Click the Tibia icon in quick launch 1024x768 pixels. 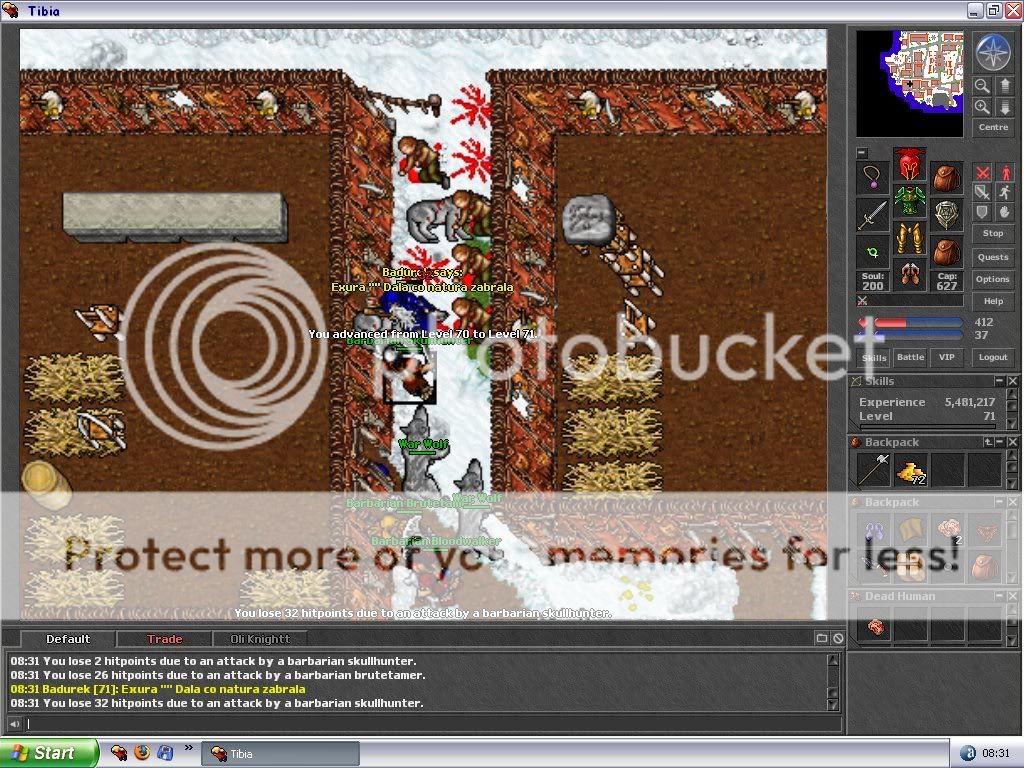point(119,752)
